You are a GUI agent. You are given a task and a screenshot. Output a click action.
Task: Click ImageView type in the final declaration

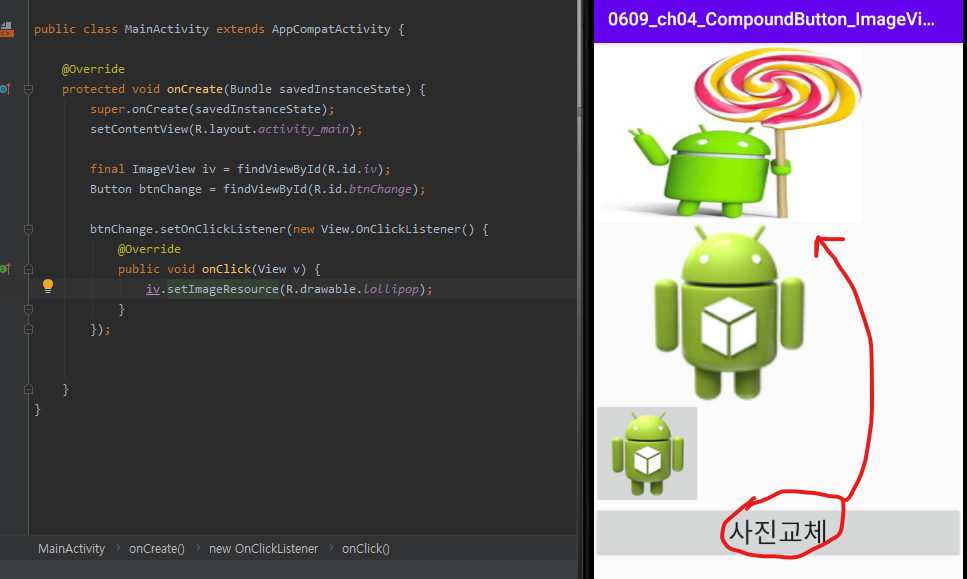pyautogui.click(x=163, y=169)
